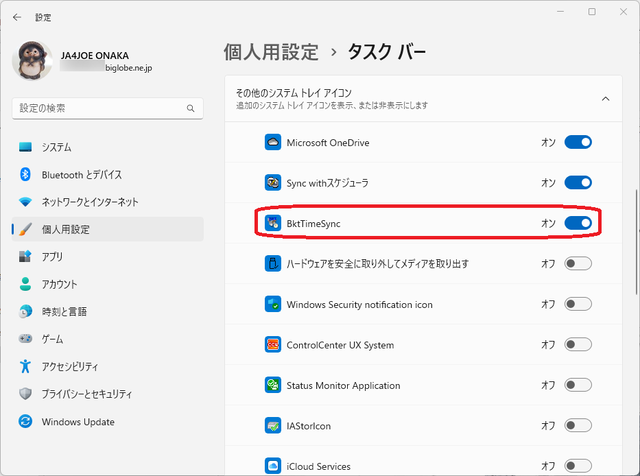Go to 個人用設定 breadcrumb link
This screenshot has width=640, height=476.
pos(271,52)
